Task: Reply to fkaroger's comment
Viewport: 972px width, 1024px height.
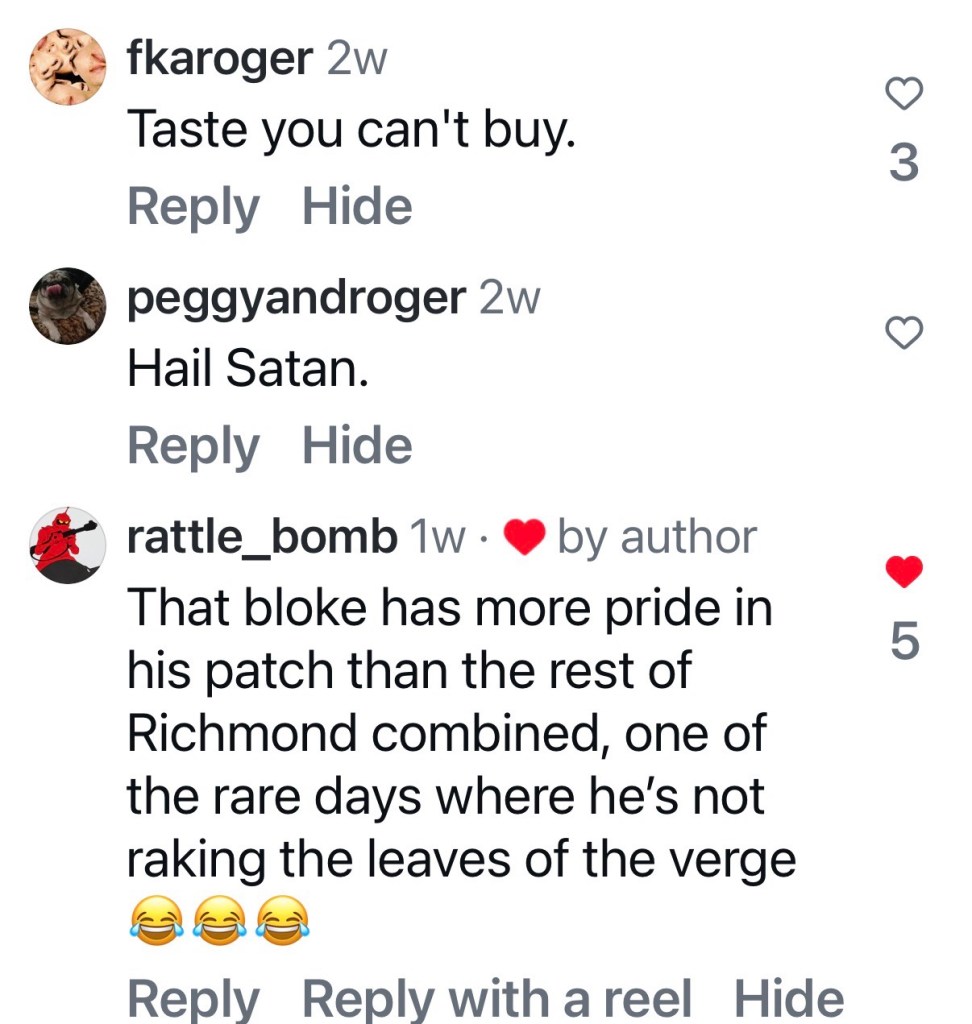Action: click(193, 207)
